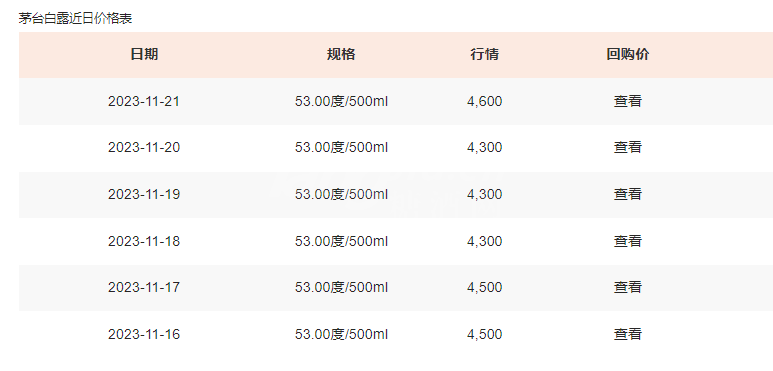The height and width of the screenshot is (371, 773).
Task: Click the 茅台白露近日价格表 title text
Action: point(75,19)
